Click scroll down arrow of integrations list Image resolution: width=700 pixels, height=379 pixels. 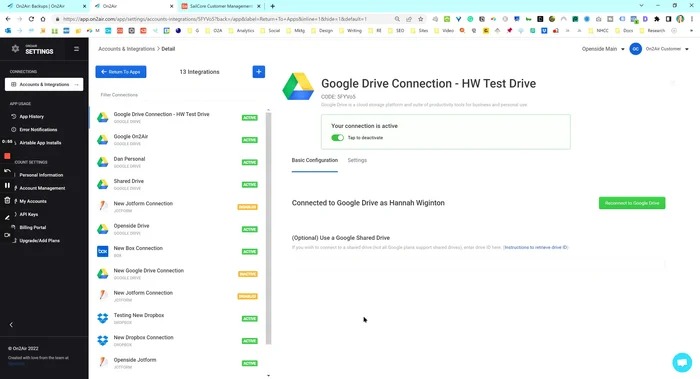click(x=268, y=375)
